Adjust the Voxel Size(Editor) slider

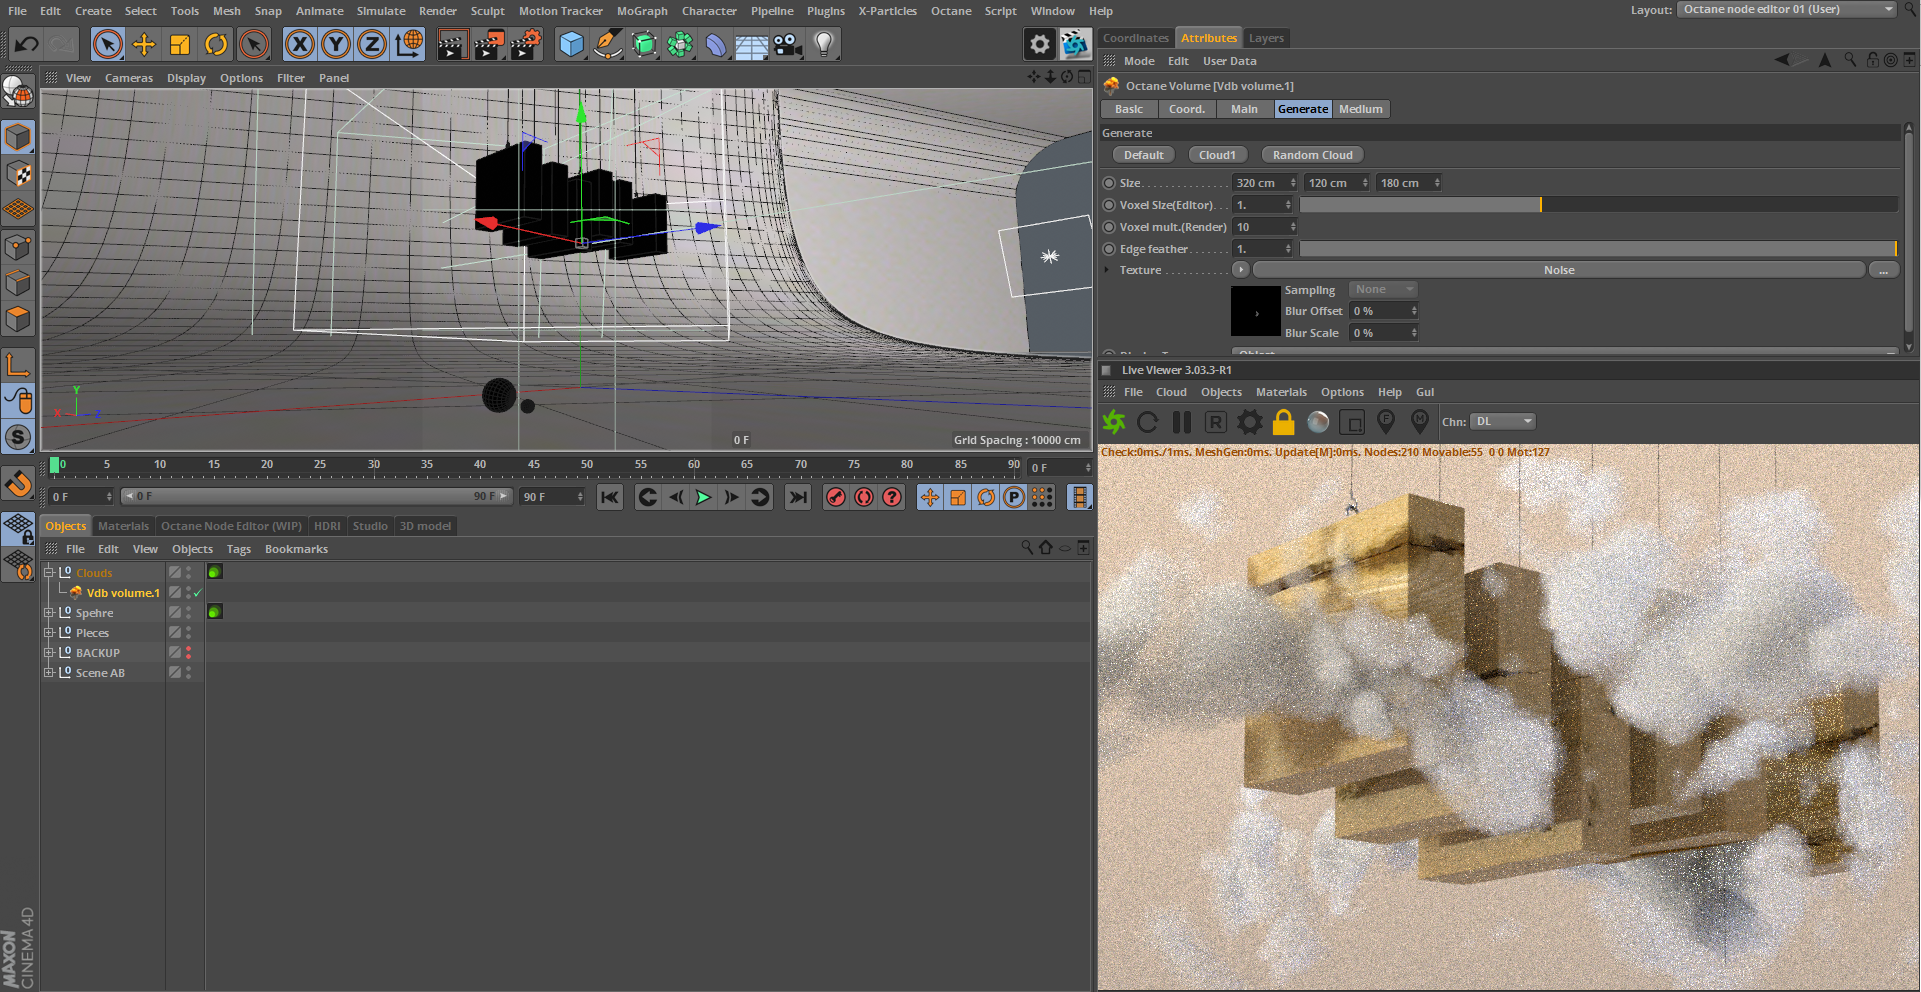coord(1598,205)
